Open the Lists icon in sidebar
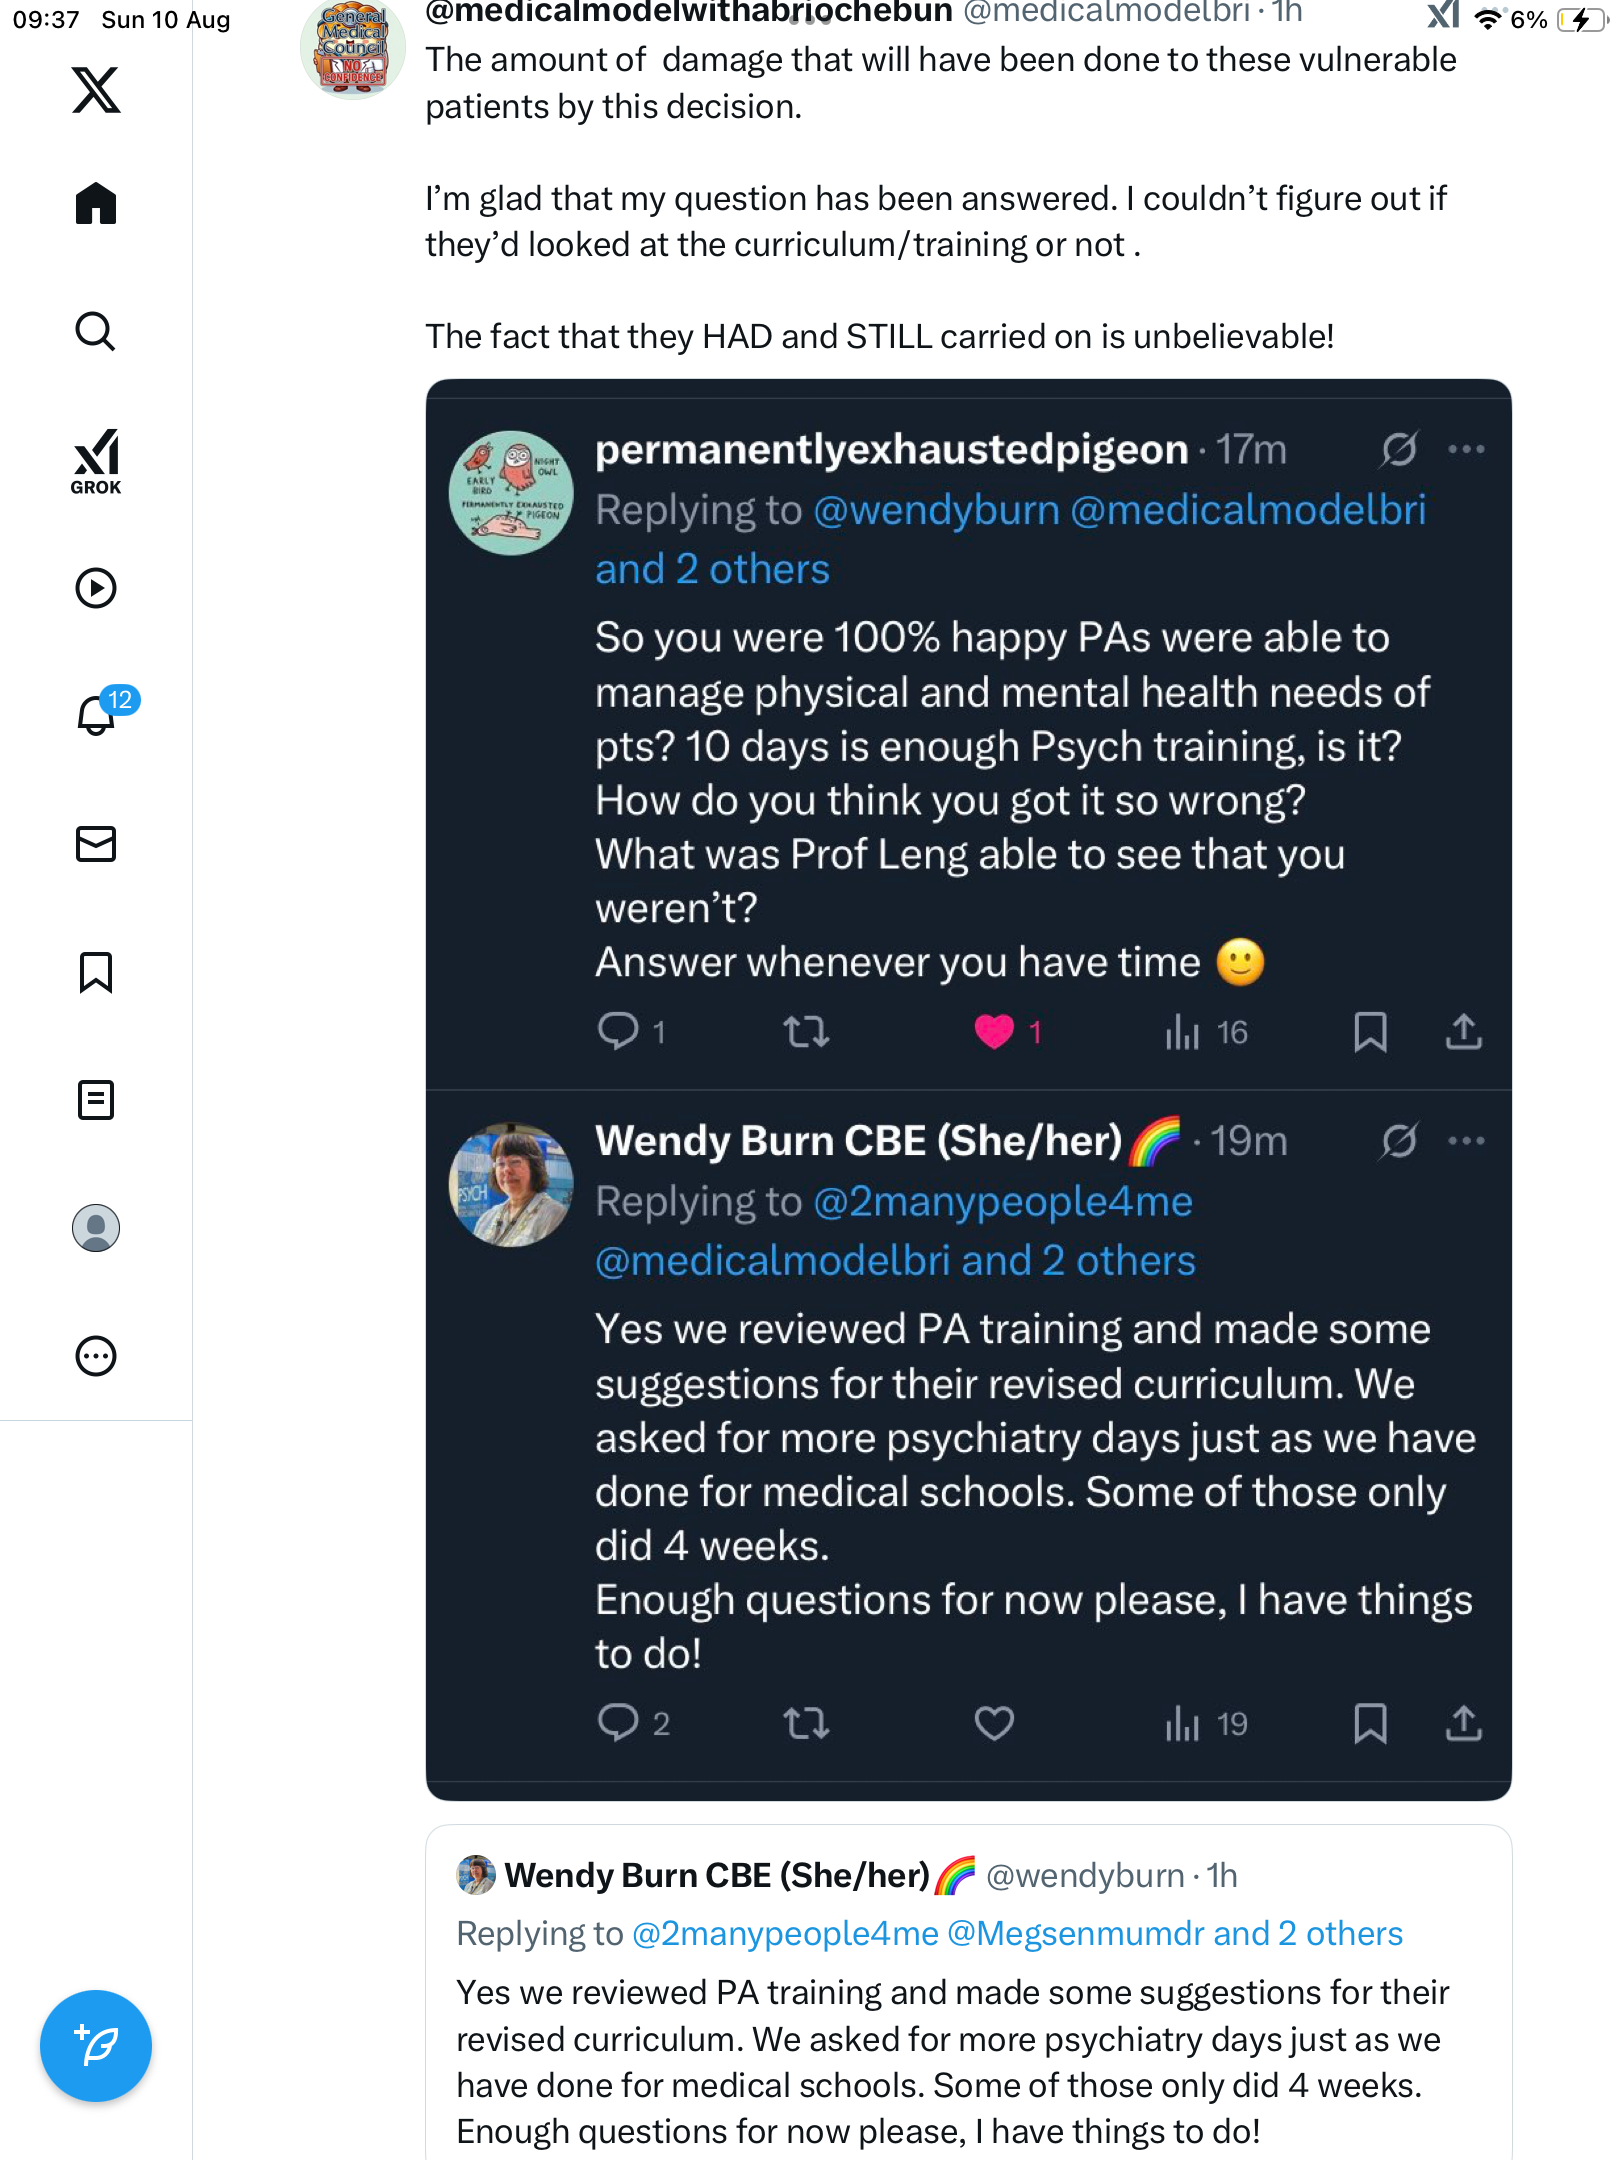1620x2160 pixels. tap(96, 1100)
